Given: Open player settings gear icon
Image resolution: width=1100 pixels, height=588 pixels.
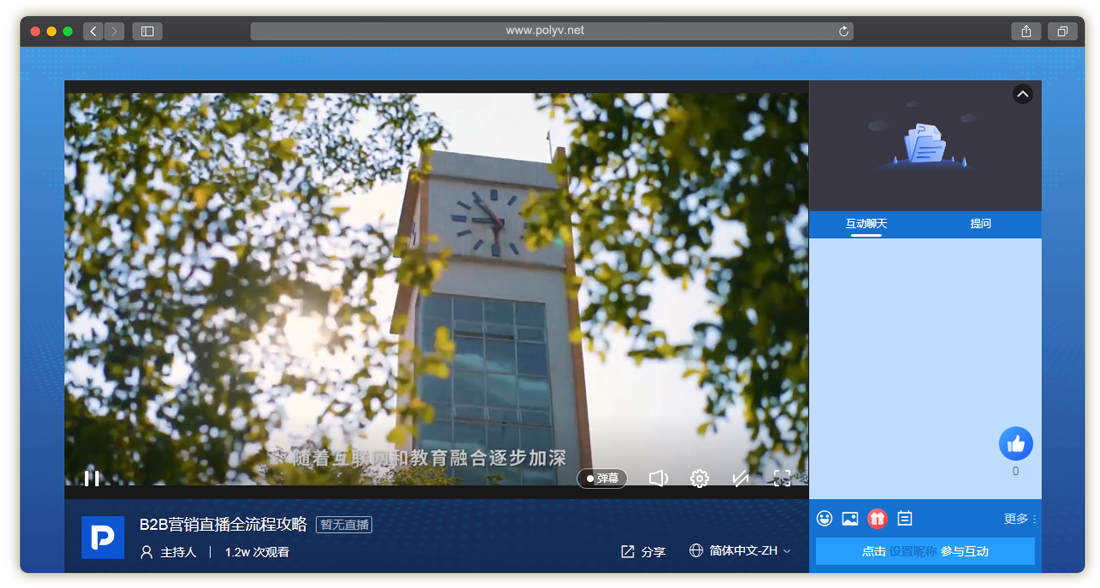Looking at the screenshot, I should pos(700,478).
